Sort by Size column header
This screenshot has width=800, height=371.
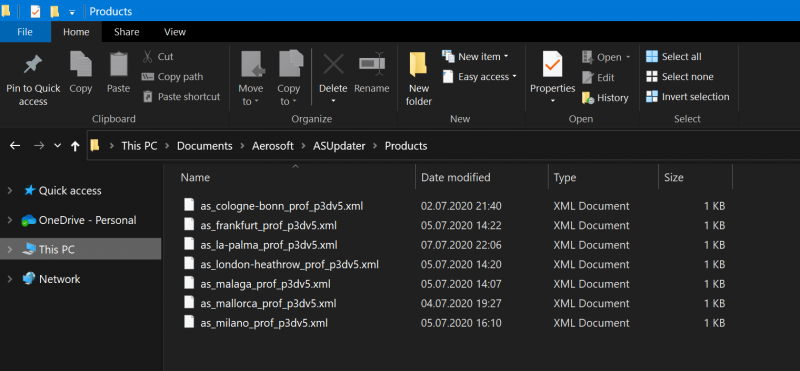tap(673, 178)
